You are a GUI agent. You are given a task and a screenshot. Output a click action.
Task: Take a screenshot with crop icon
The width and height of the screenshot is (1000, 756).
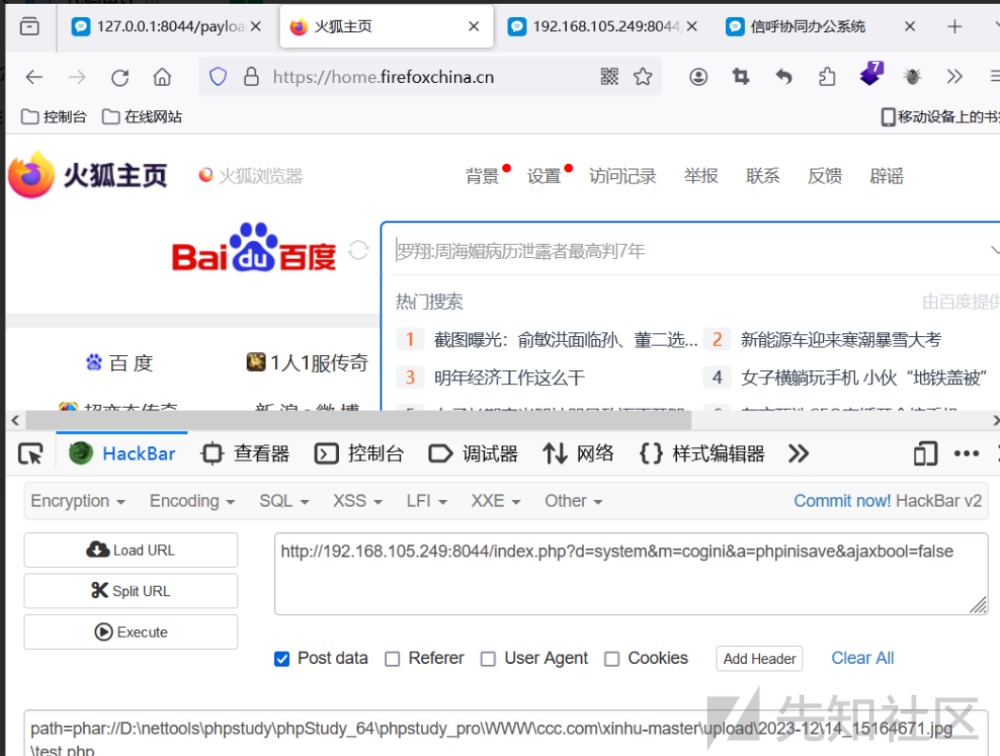click(740, 77)
